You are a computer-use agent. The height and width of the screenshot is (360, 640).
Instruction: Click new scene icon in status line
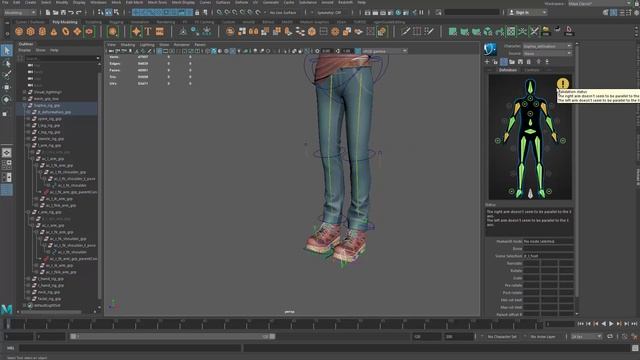tap(48, 13)
